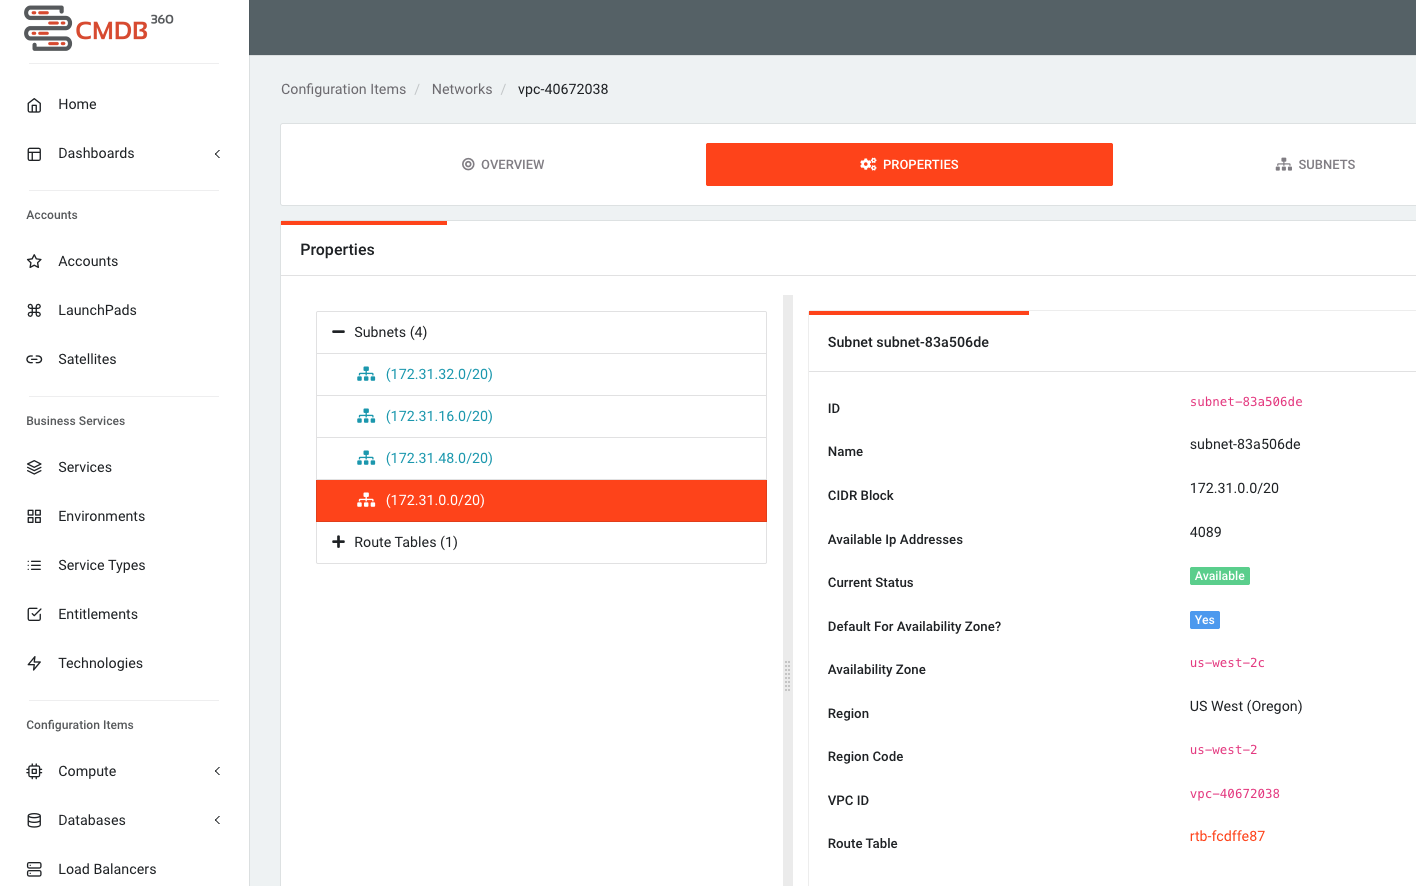This screenshot has width=1416, height=886.
Task: Open the Subnets tab
Action: [x=1315, y=165]
